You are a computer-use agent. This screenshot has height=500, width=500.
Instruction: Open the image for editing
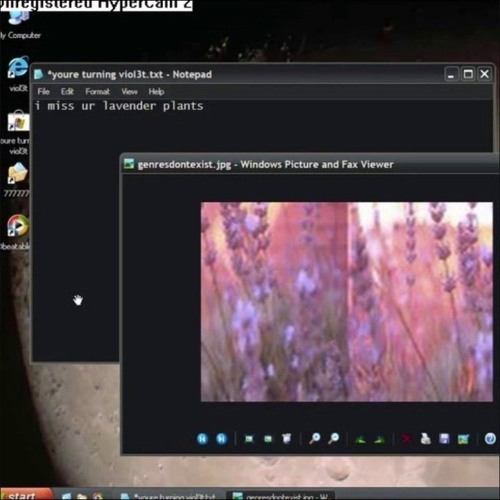463,439
